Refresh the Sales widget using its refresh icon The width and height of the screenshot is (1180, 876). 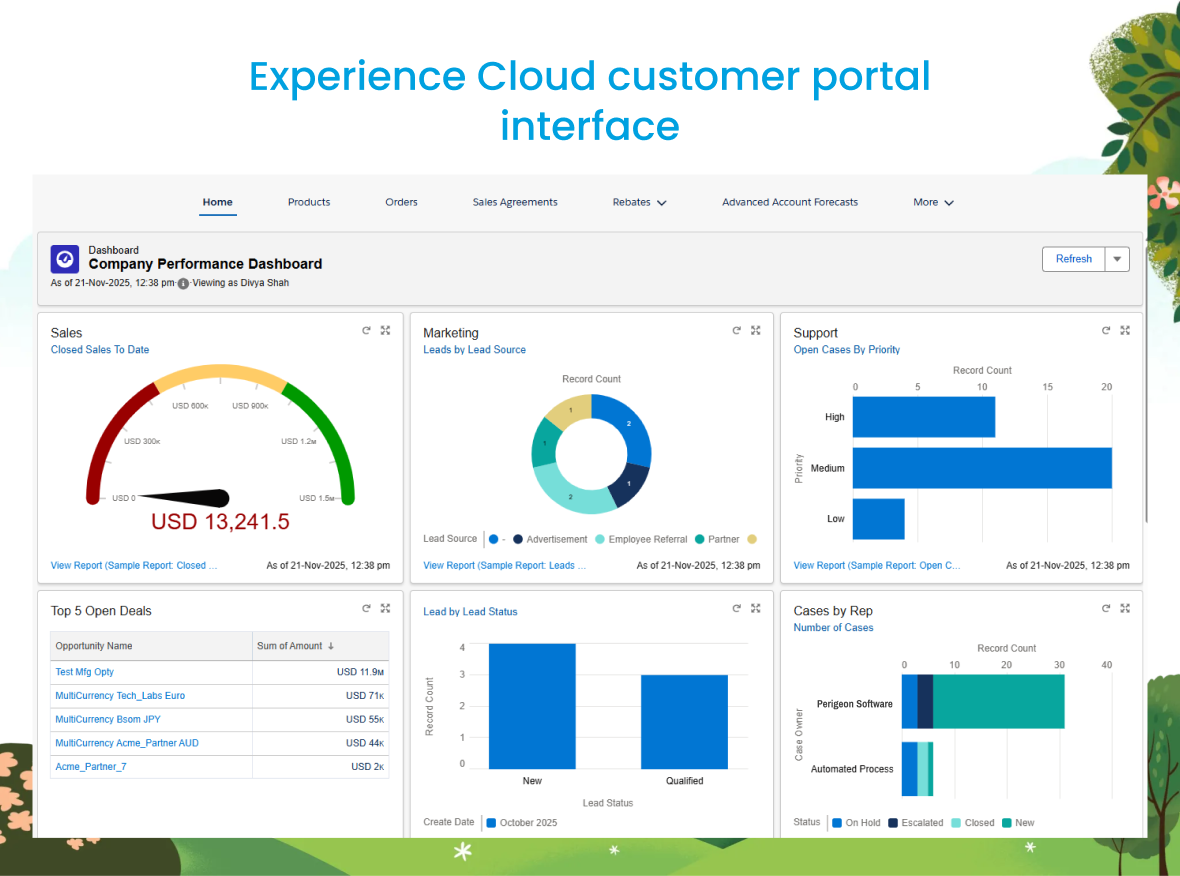tap(367, 330)
